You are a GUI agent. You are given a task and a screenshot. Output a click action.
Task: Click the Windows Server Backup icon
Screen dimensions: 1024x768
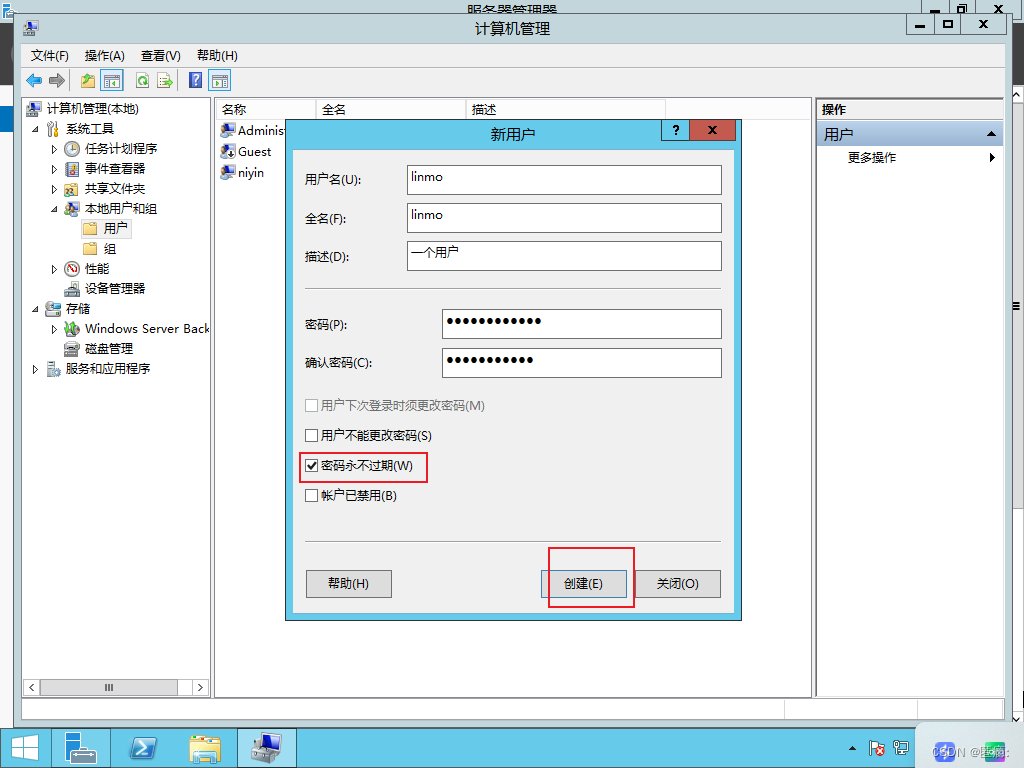click(x=72, y=329)
